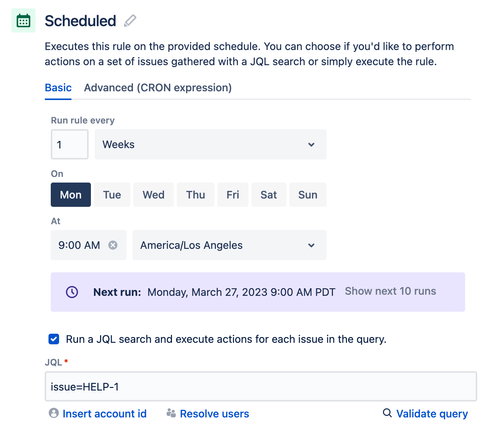Click the JQL query input field
Viewport: 503px width, 425px height.
261,386
